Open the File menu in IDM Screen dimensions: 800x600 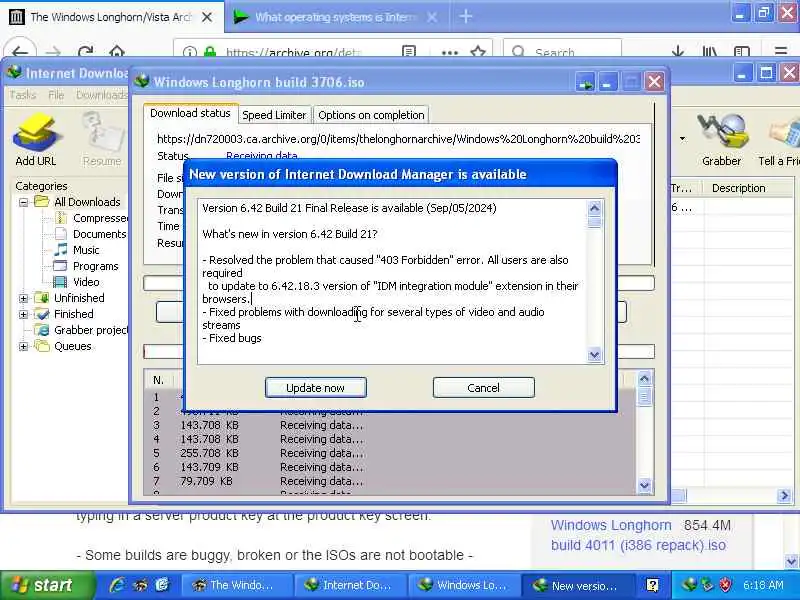56,95
